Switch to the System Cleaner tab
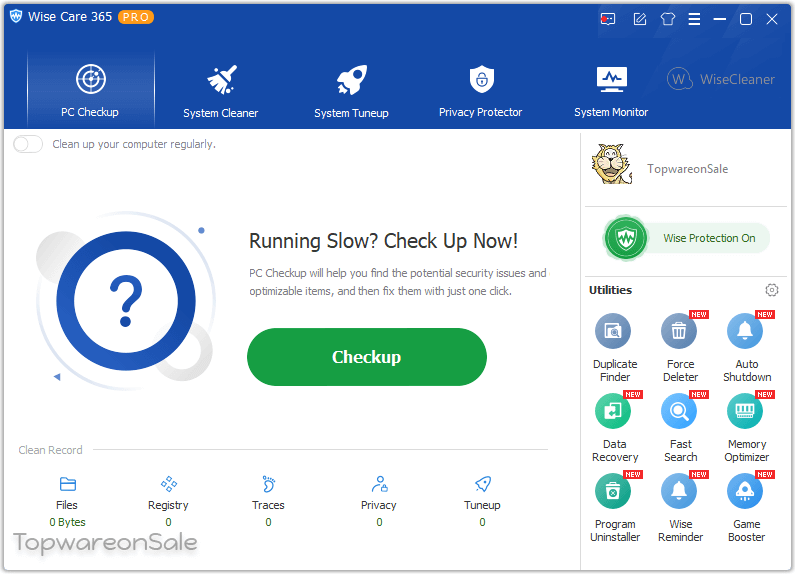The image size is (795, 577). [x=221, y=91]
